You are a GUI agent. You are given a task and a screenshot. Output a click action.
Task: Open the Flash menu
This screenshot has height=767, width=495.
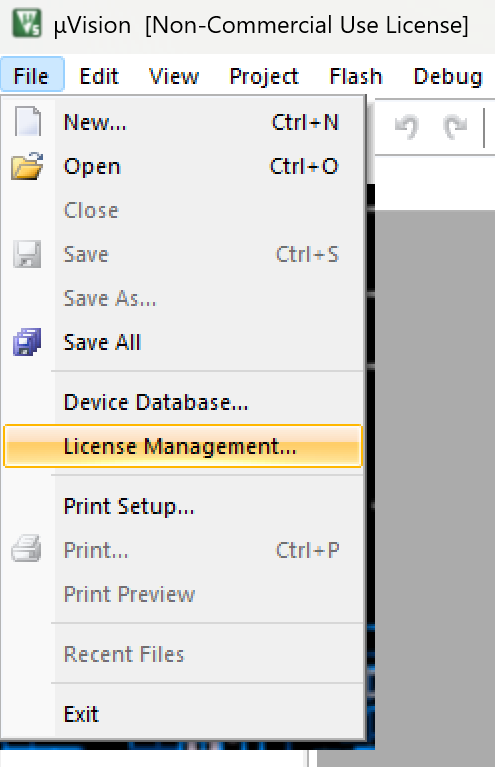pyautogui.click(x=356, y=76)
